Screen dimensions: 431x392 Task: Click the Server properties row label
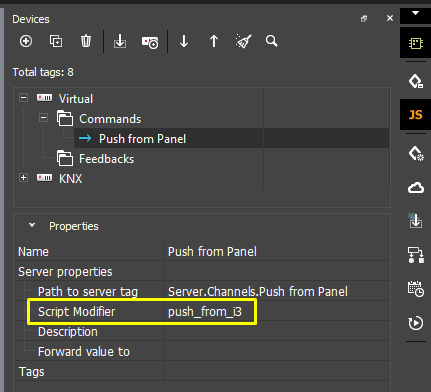(x=65, y=272)
